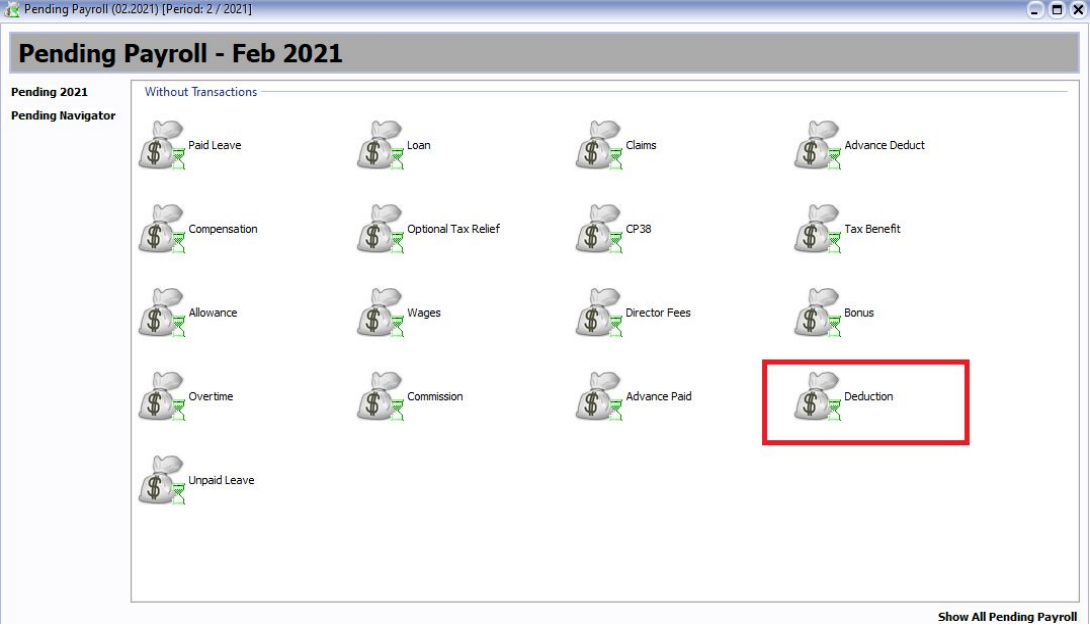Open the Advance Paid icon
1090x625 pixels.
pos(599,398)
